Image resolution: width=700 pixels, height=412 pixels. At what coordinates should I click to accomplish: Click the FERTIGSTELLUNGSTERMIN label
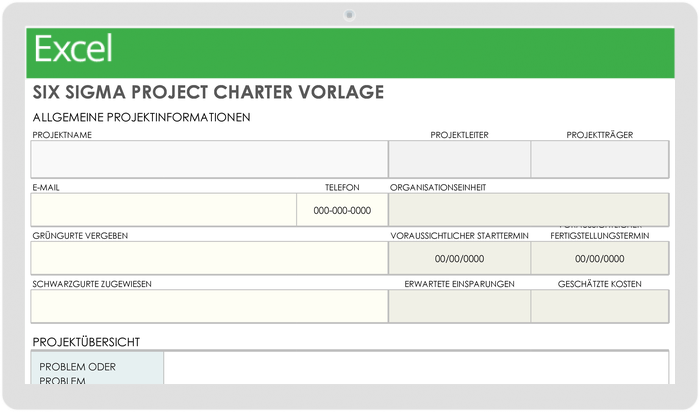click(600, 236)
